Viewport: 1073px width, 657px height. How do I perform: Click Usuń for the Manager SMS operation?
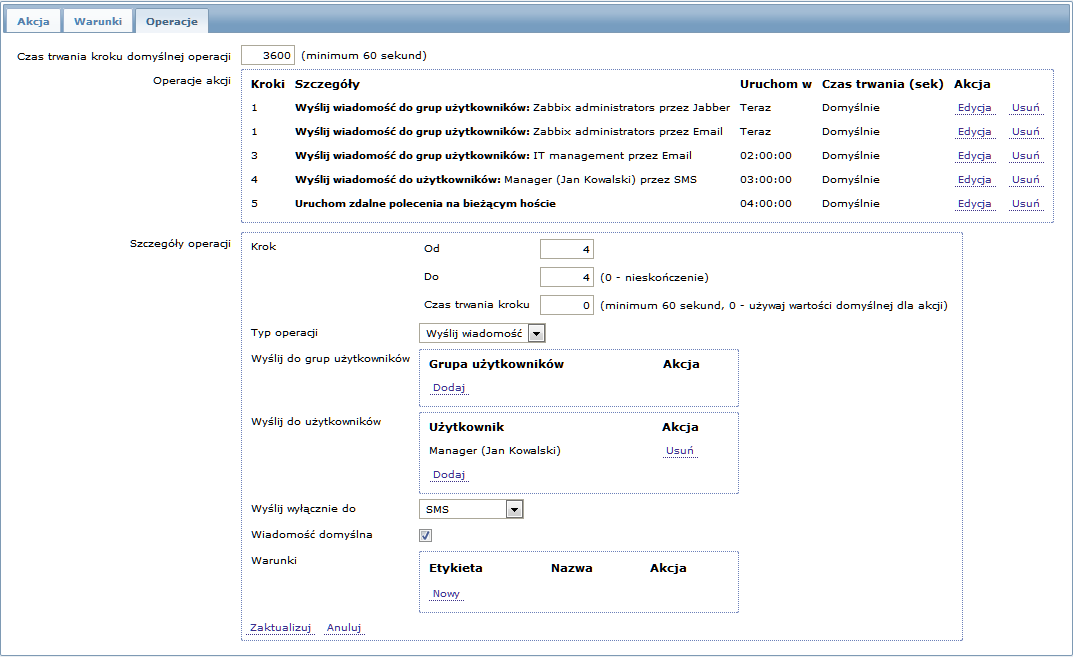(x=1025, y=179)
